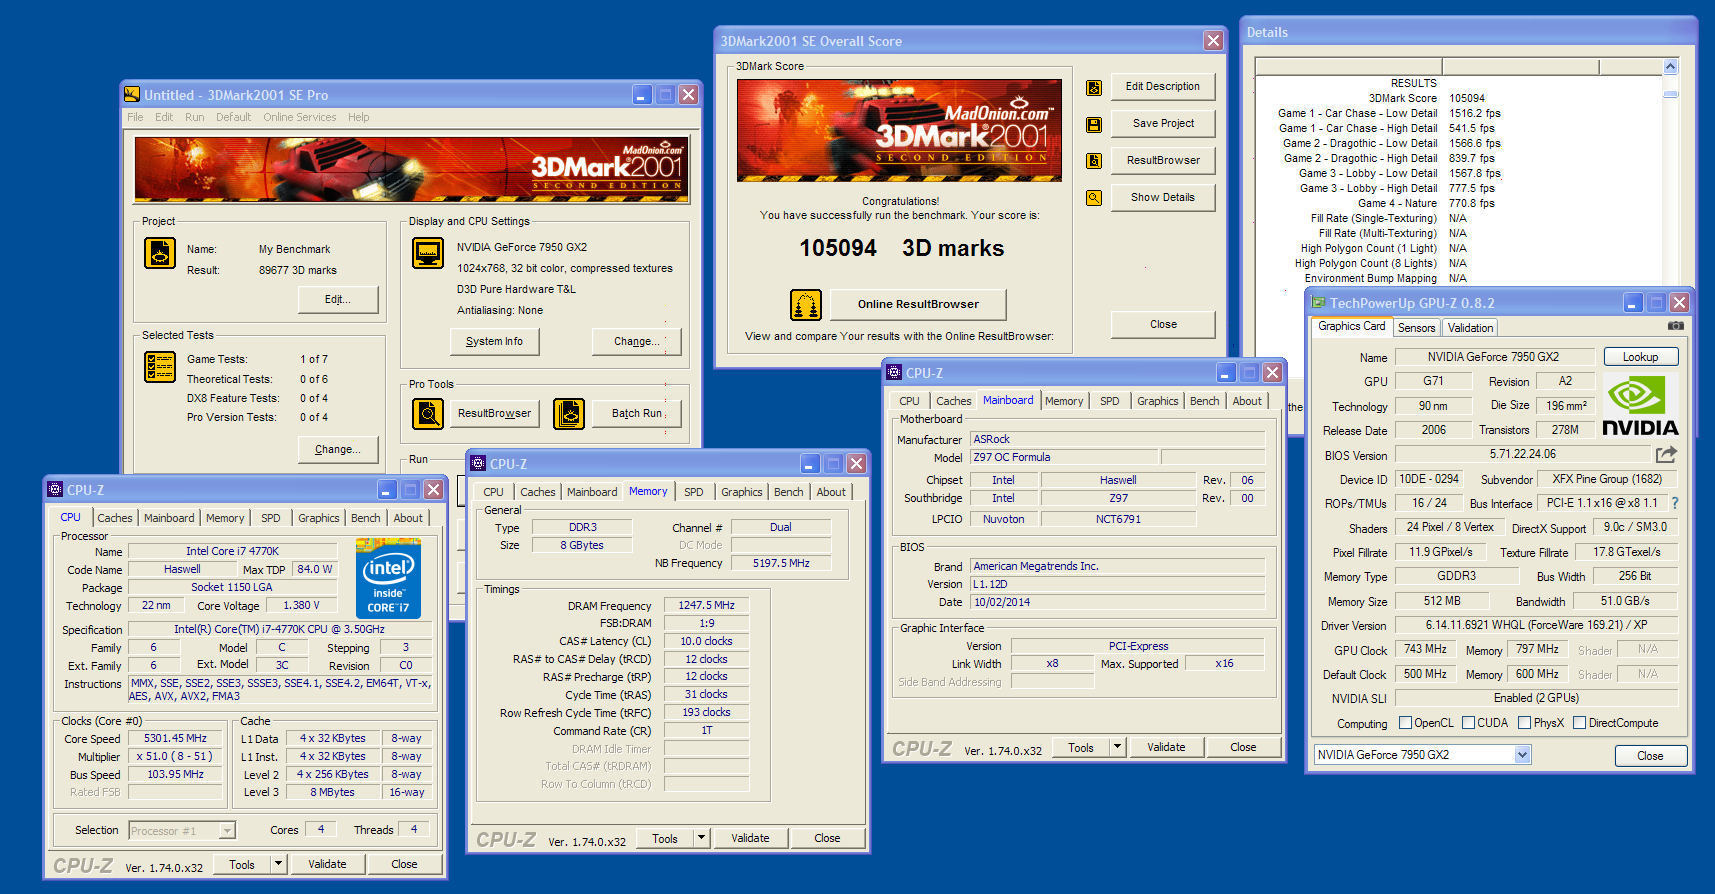Click the System Info button

click(x=494, y=341)
